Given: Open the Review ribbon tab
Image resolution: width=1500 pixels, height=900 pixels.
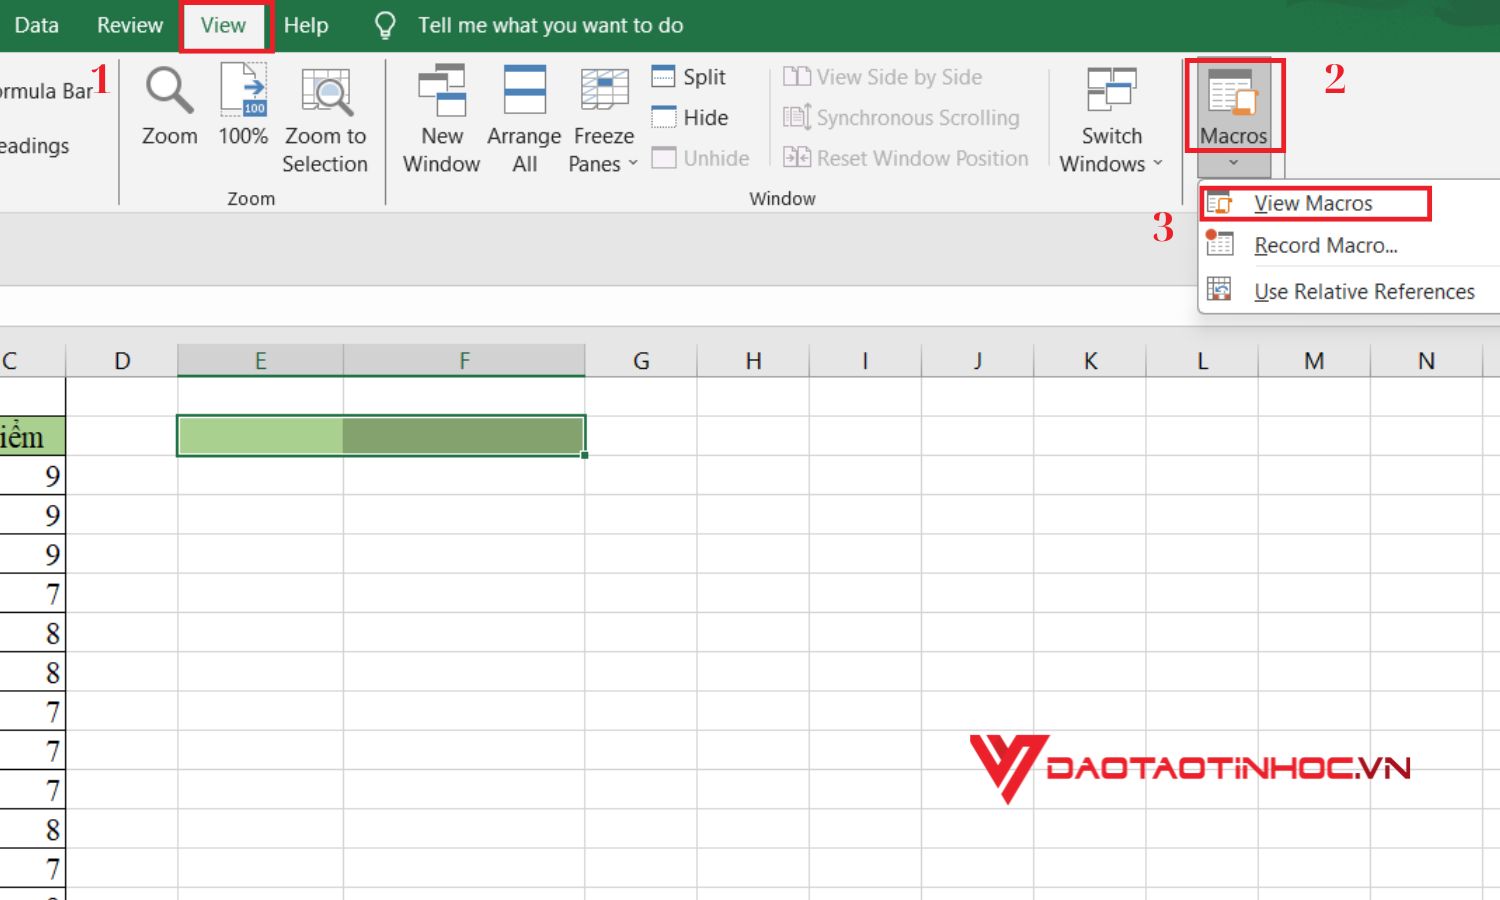Looking at the screenshot, I should [129, 26].
